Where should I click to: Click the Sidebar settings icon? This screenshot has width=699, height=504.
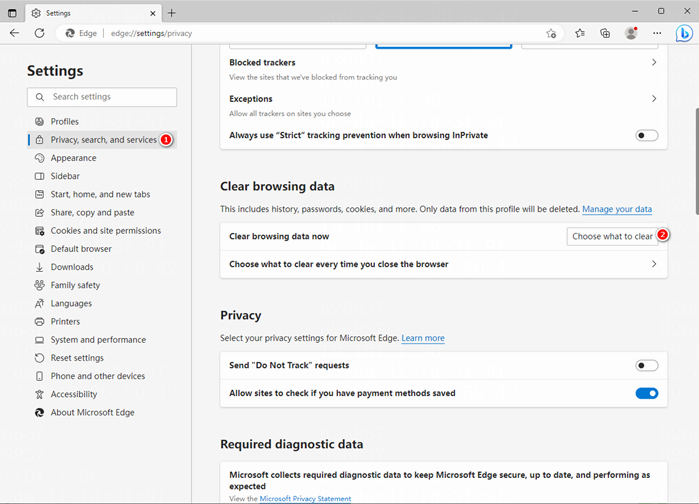[39, 176]
